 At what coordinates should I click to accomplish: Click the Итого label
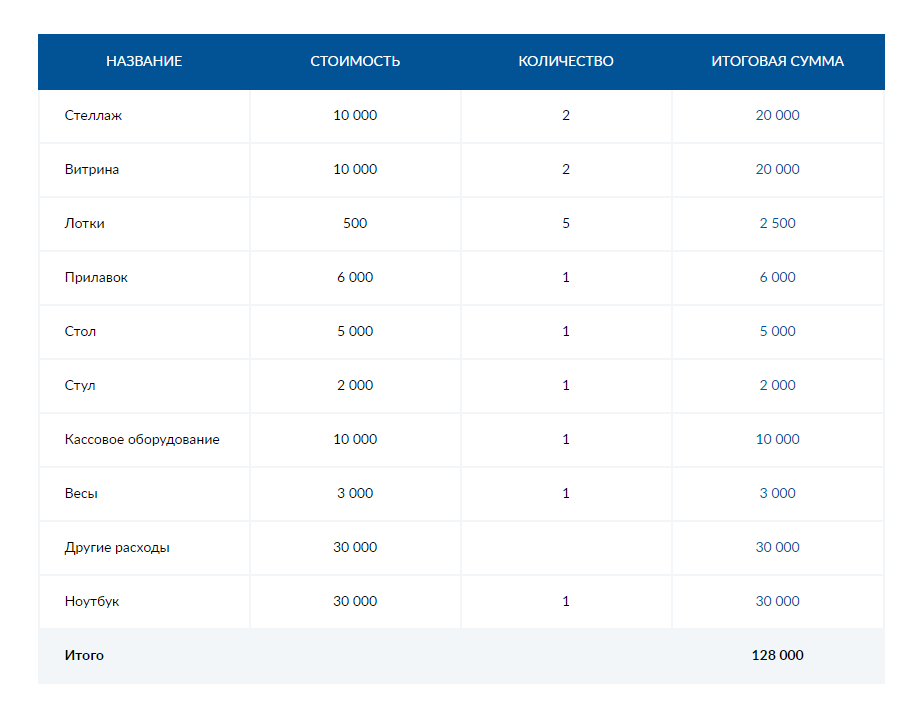pyautogui.click(x=84, y=655)
